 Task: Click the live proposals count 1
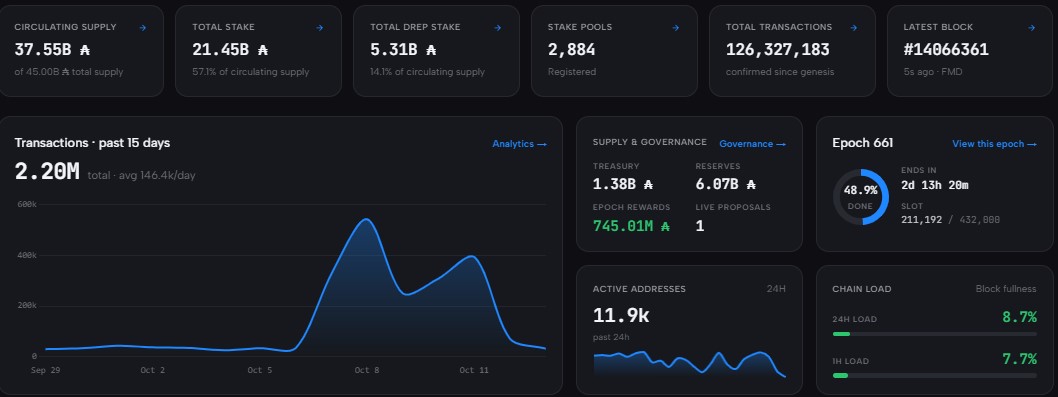(x=700, y=226)
